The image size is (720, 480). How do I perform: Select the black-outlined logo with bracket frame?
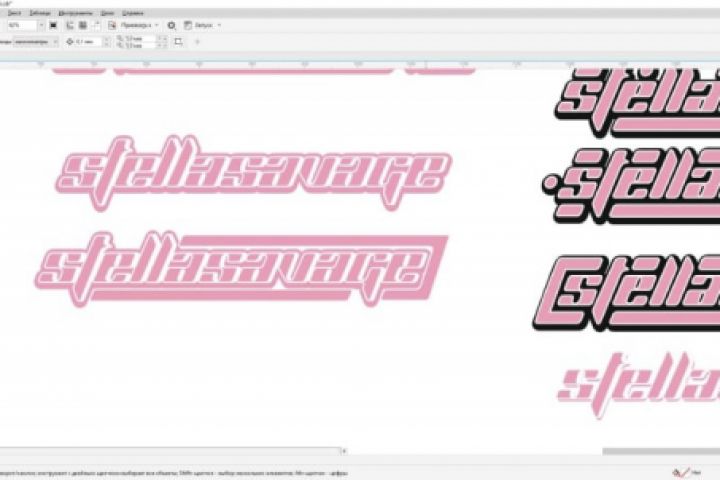[626, 293]
